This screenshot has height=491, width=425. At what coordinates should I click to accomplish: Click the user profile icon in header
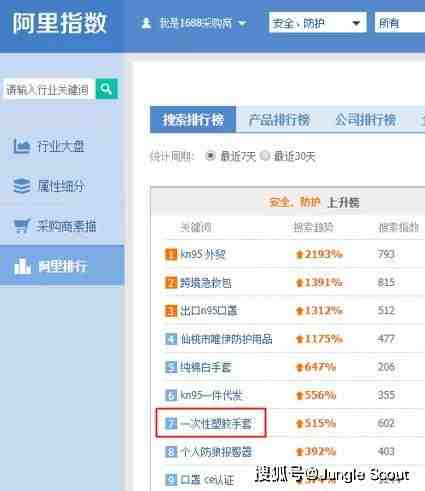(x=146, y=23)
